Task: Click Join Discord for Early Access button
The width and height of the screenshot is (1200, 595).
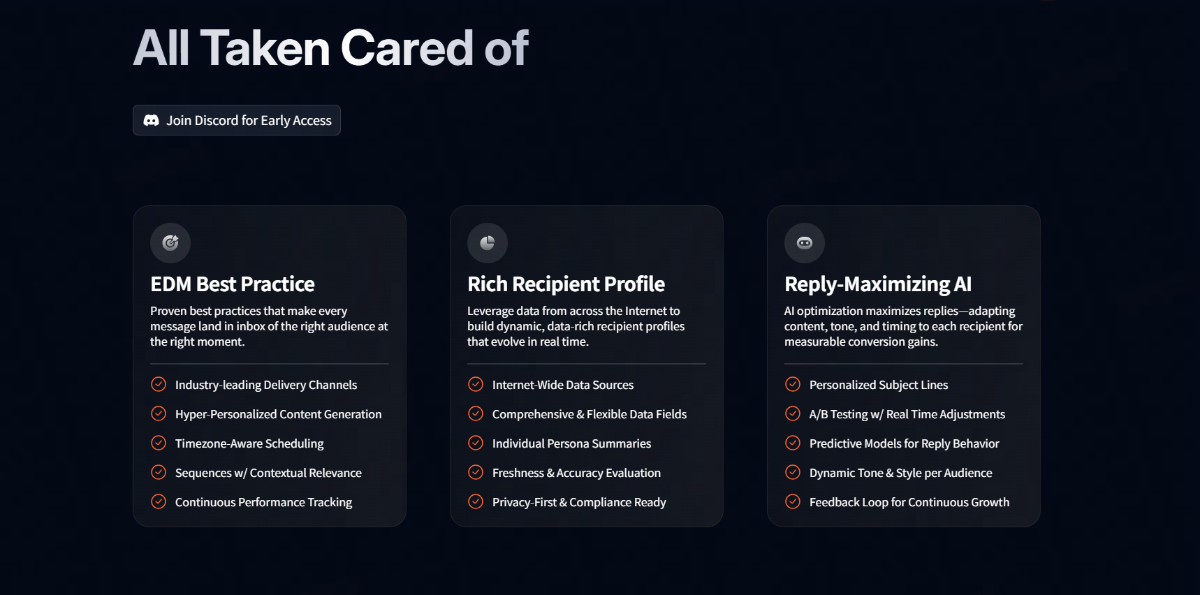Action: point(237,121)
